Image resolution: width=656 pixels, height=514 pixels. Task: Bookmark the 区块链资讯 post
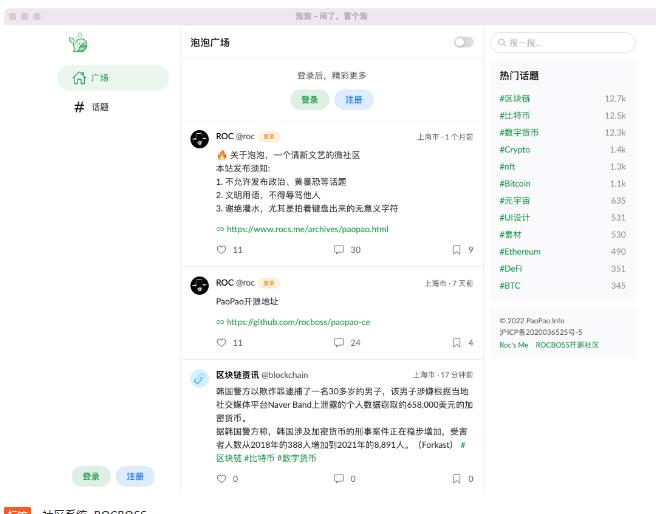pyautogui.click(x=456, y=478)
